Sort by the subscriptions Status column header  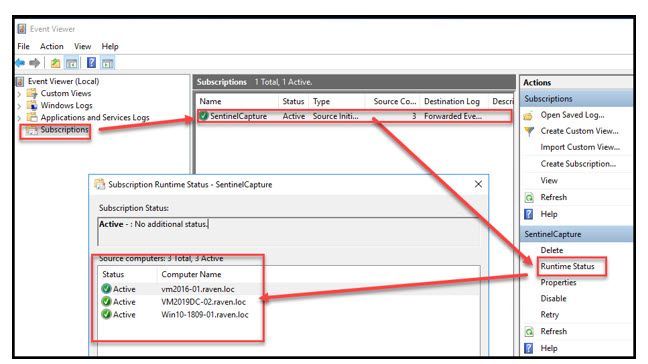[293, 101]
